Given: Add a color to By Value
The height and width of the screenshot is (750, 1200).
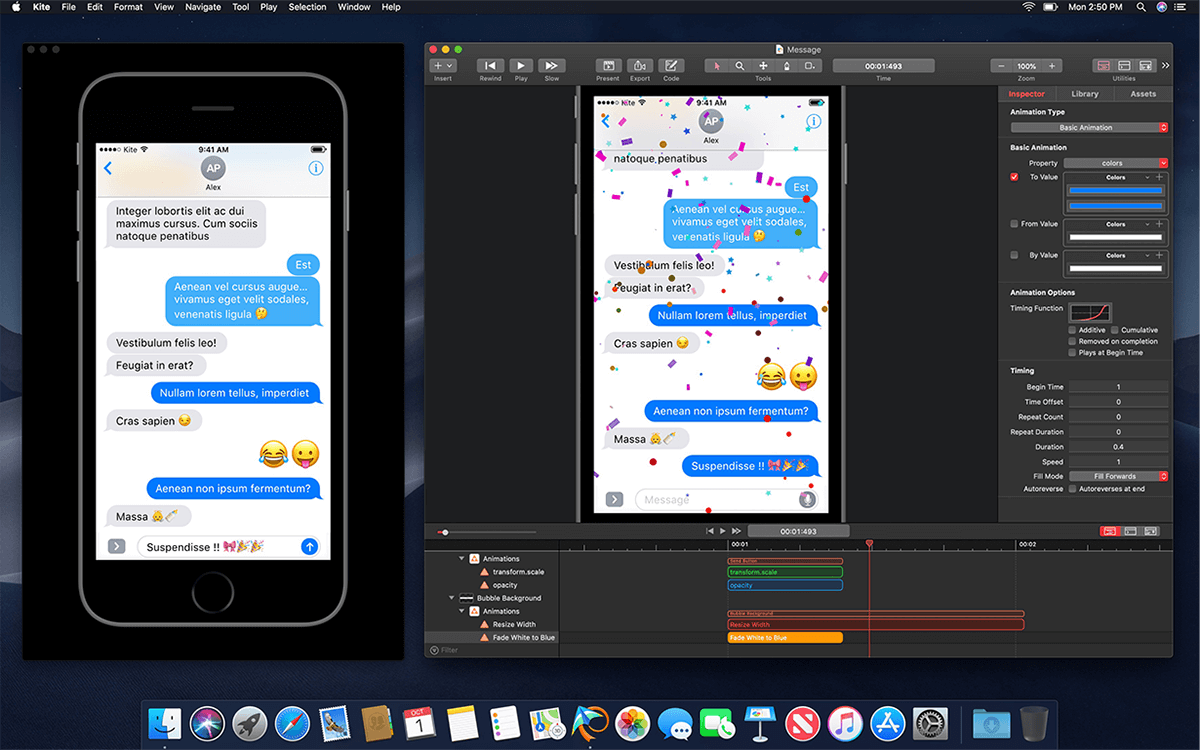Looking at the screenshot, I should (1159, 255).
